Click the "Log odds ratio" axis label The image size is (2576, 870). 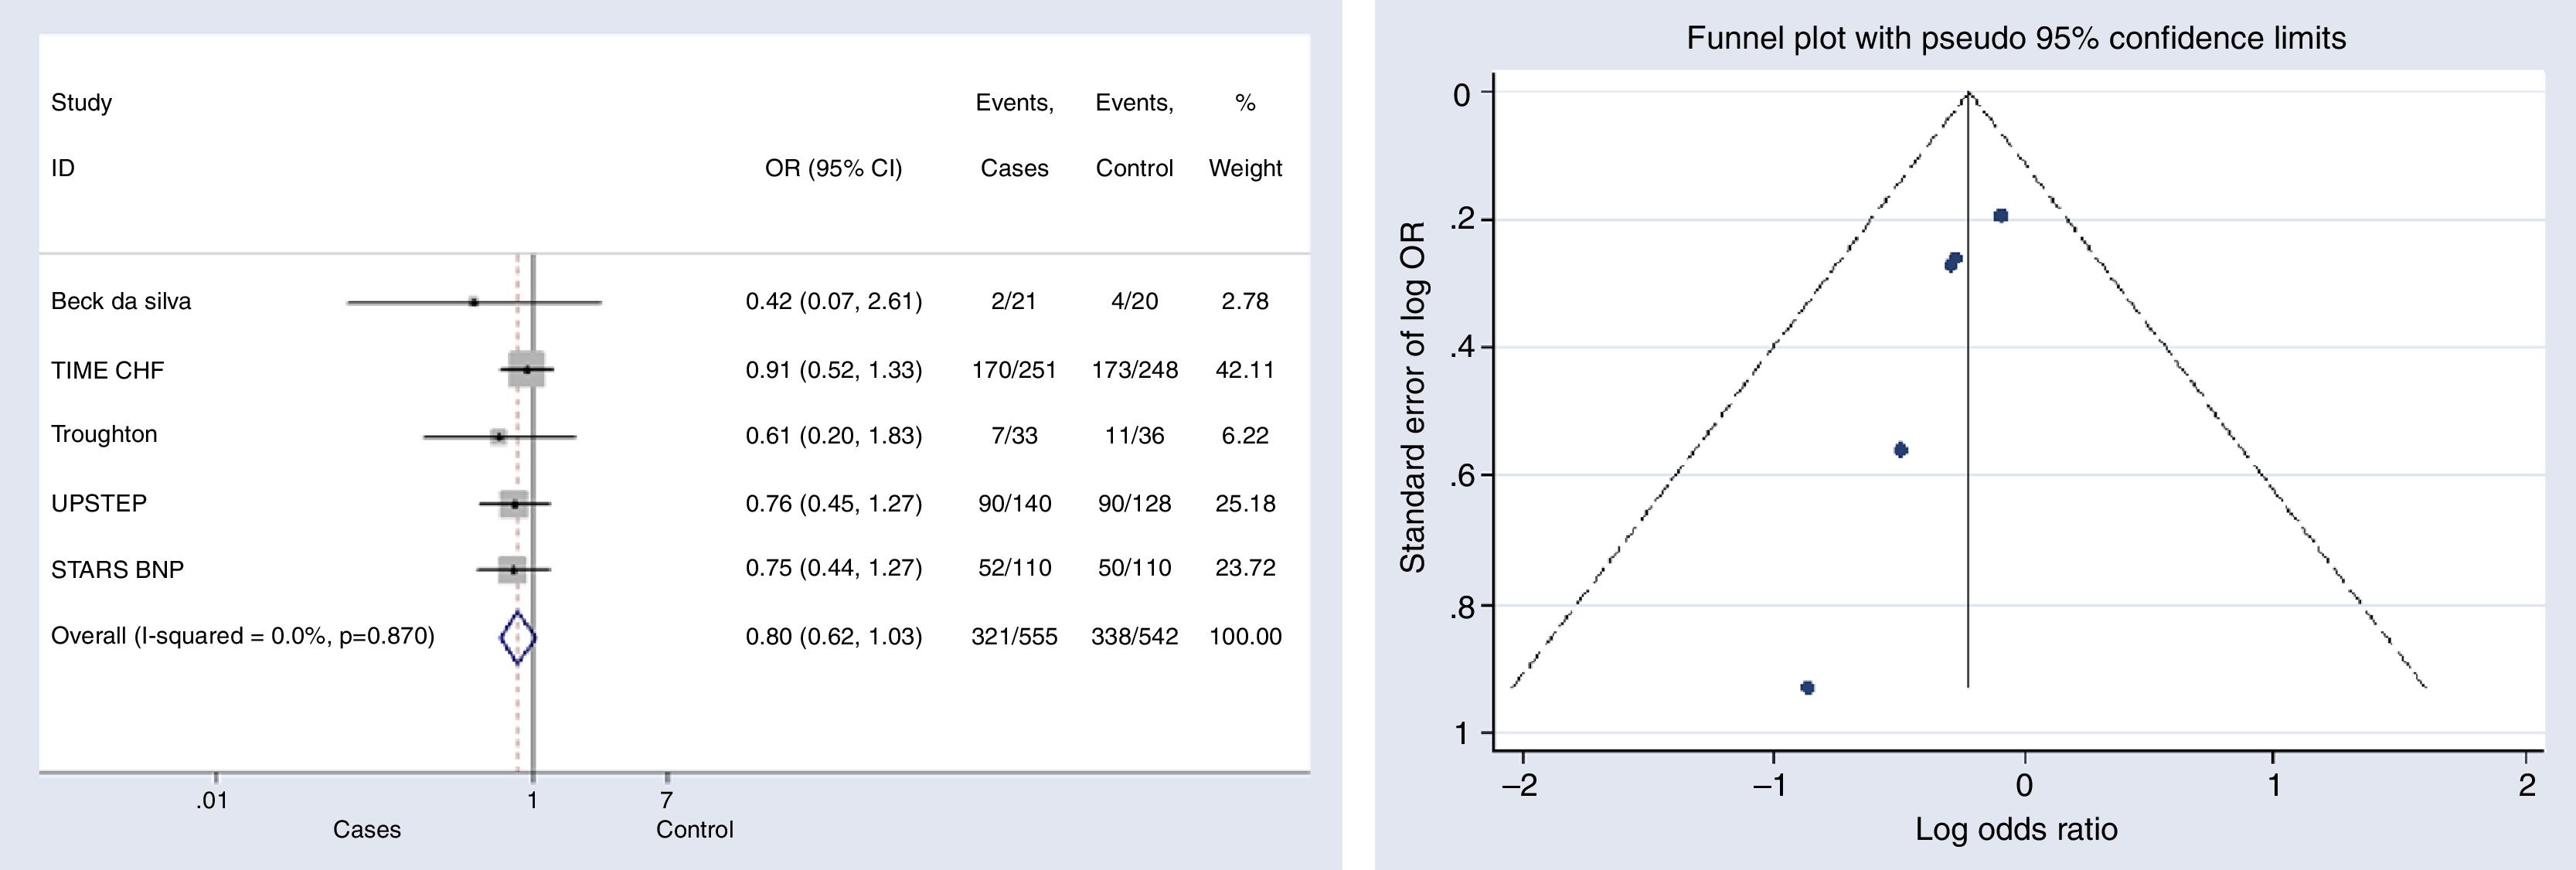[x=2016, y=829]
